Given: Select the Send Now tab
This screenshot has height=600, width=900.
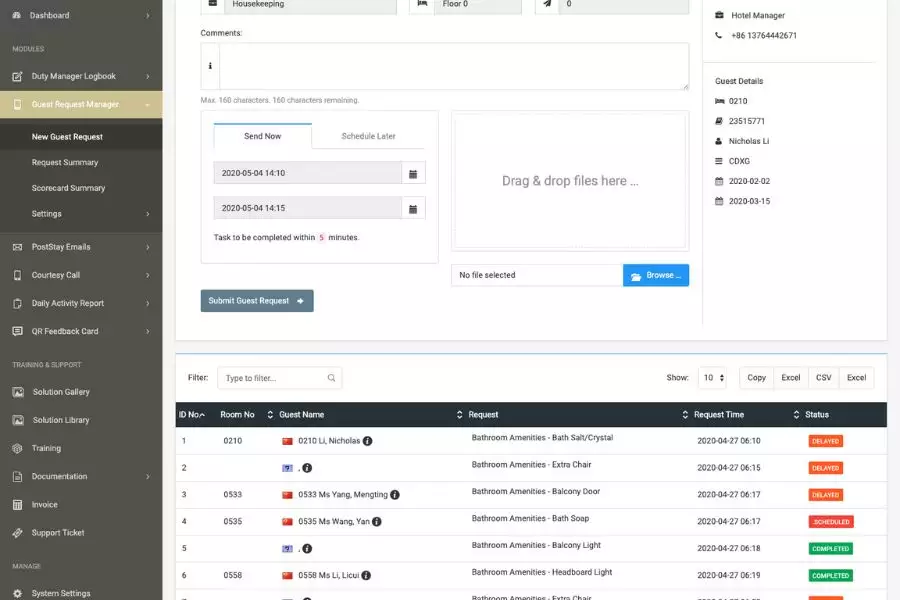Looking at the screenshot, I should click(x=262, y=136).
